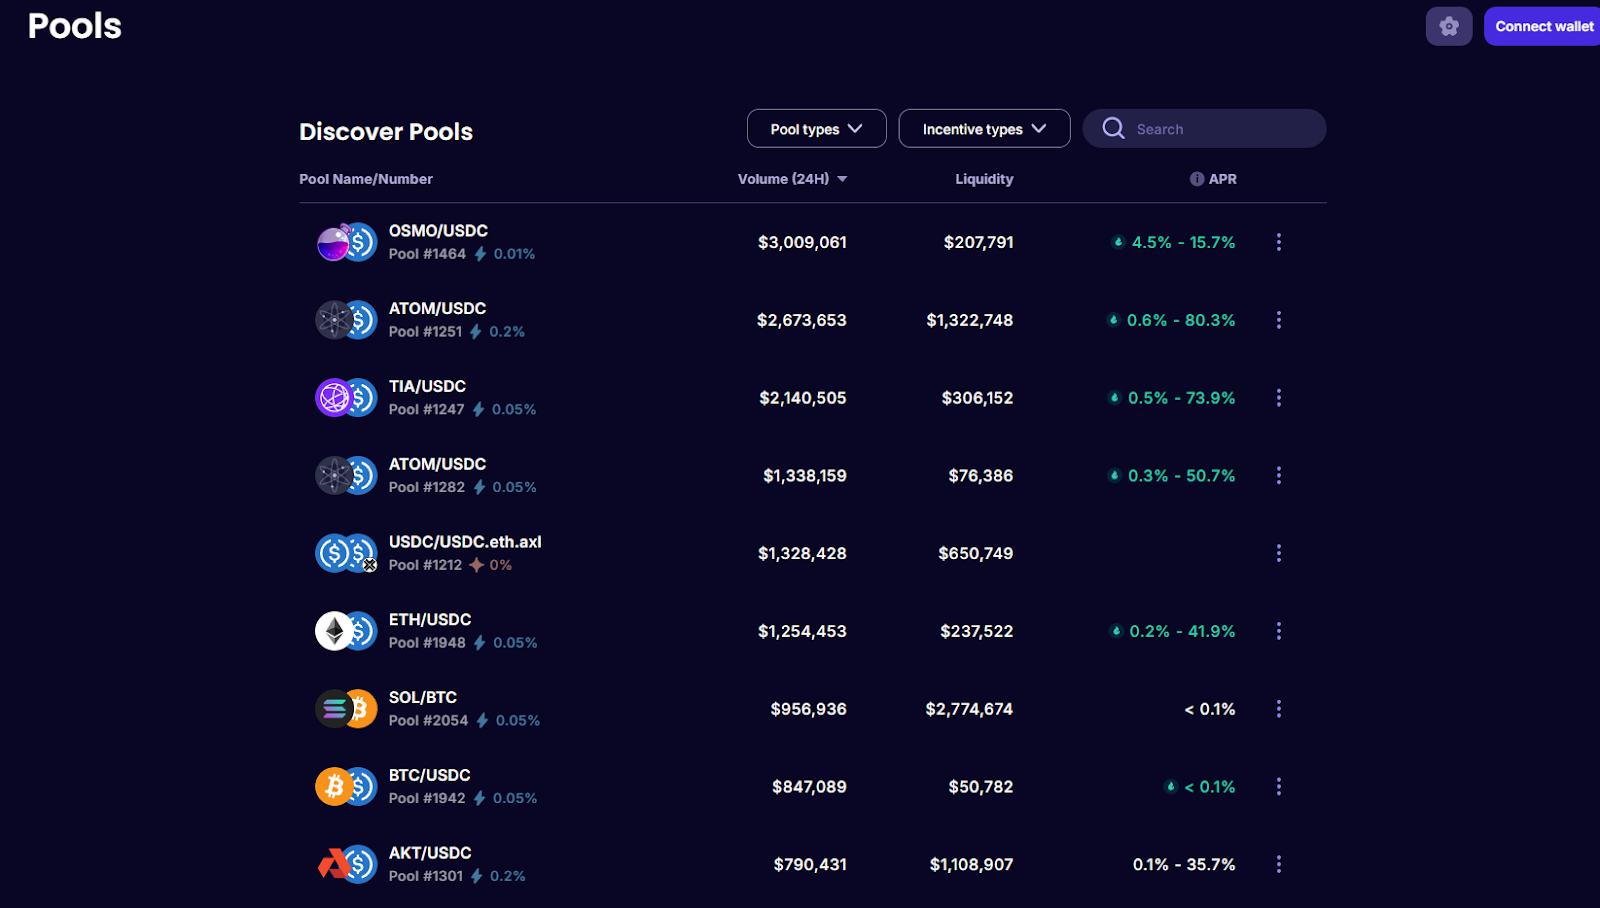Image resolution: width=1600 pixels, height=908 pixels.
Task: Click the USDC/USDC.eth.axl token pair icon
Action: (346, 553)
